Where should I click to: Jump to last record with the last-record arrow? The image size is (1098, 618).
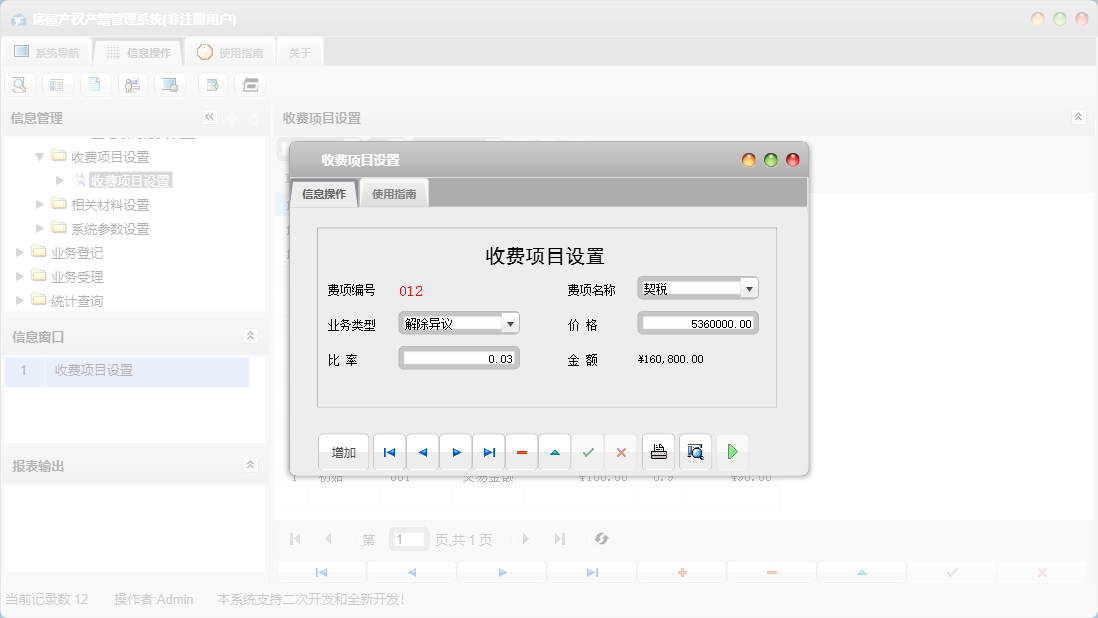click(x=489, y=452)
